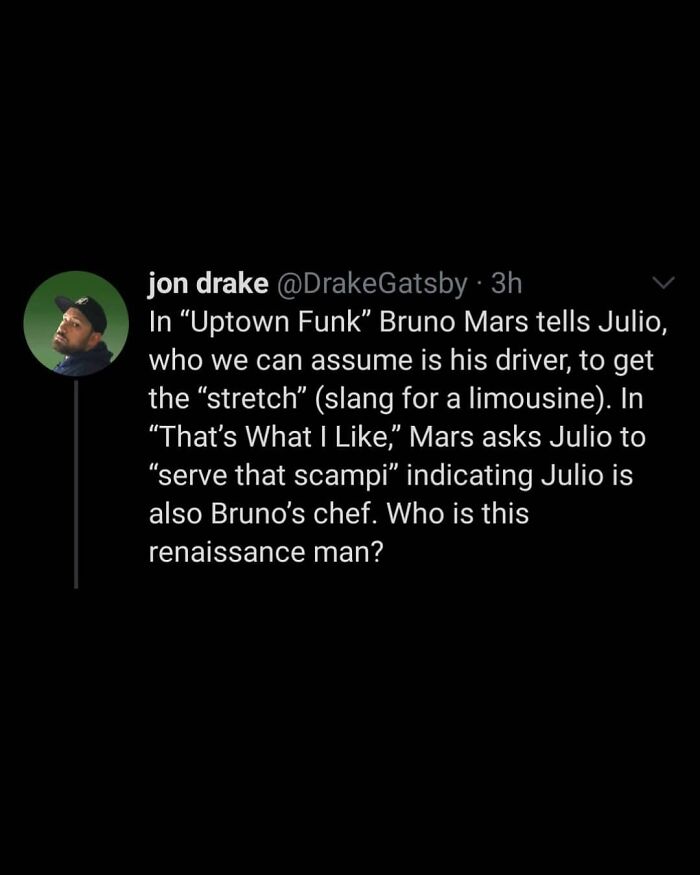Click the downward arrow for tweet actions
Screen dimensions: 700x875
coord(662,285)
